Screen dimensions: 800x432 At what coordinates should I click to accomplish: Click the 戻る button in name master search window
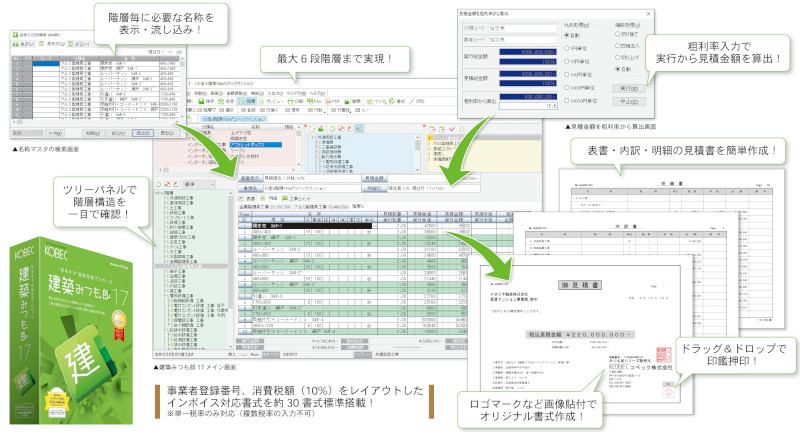pyautogui.click(x=168, y=133)
